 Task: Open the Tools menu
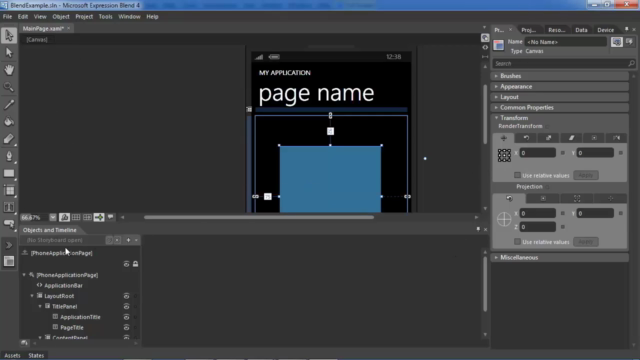(105, 17)
